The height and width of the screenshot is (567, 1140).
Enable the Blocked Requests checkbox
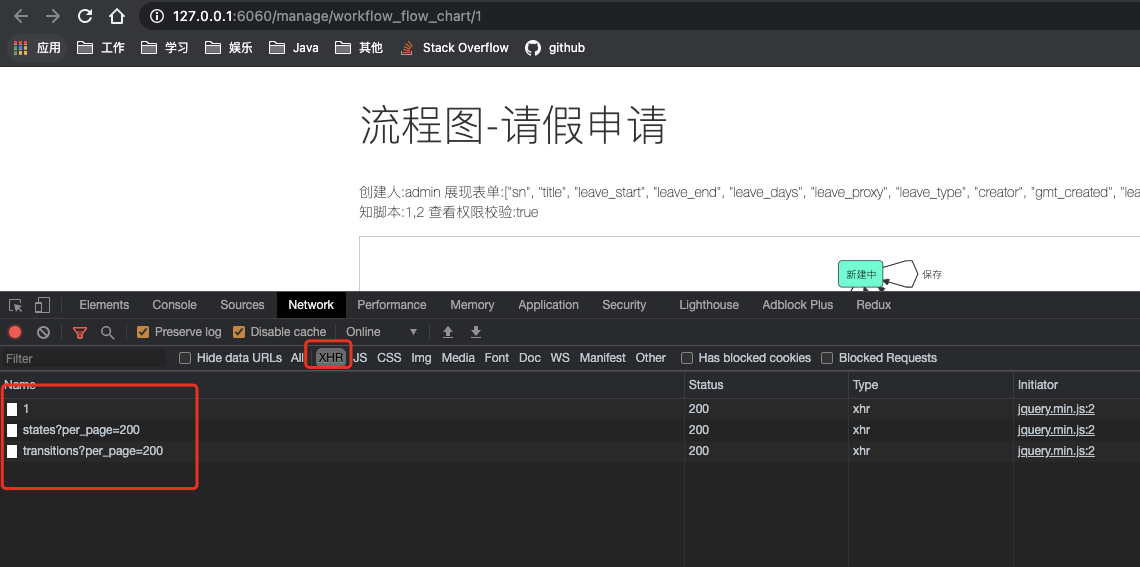pos(827,358)
